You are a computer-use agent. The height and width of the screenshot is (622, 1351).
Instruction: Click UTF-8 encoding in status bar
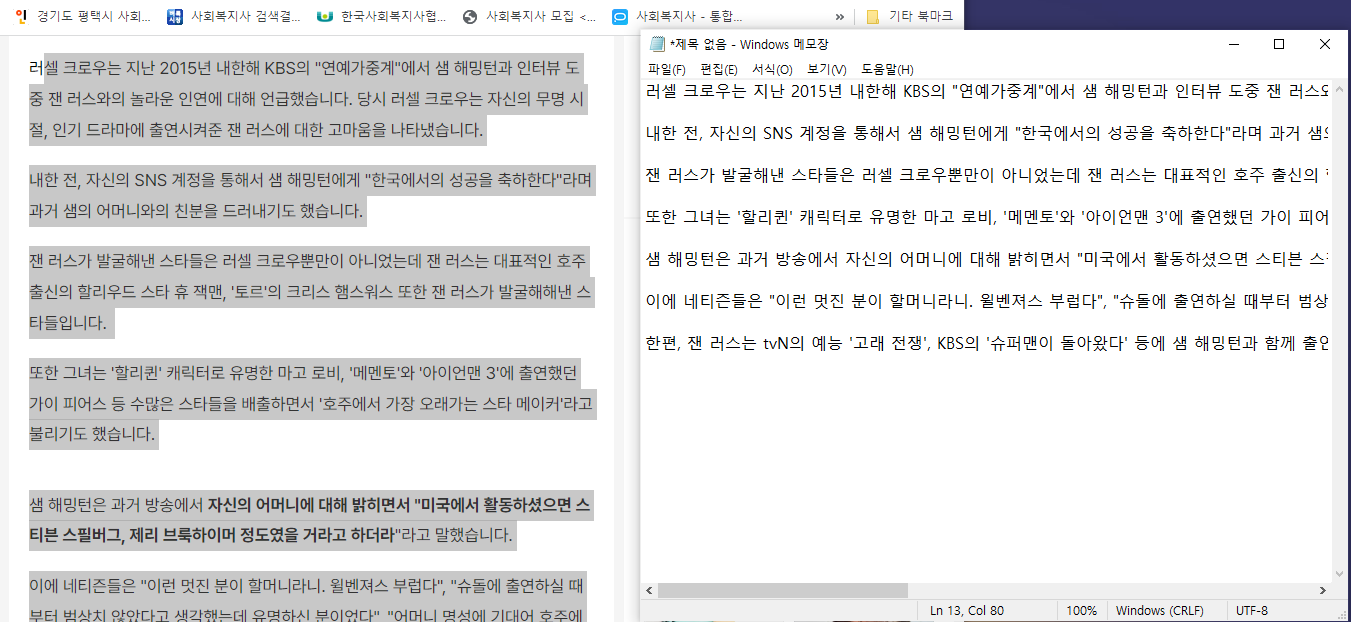[1252, 610]
